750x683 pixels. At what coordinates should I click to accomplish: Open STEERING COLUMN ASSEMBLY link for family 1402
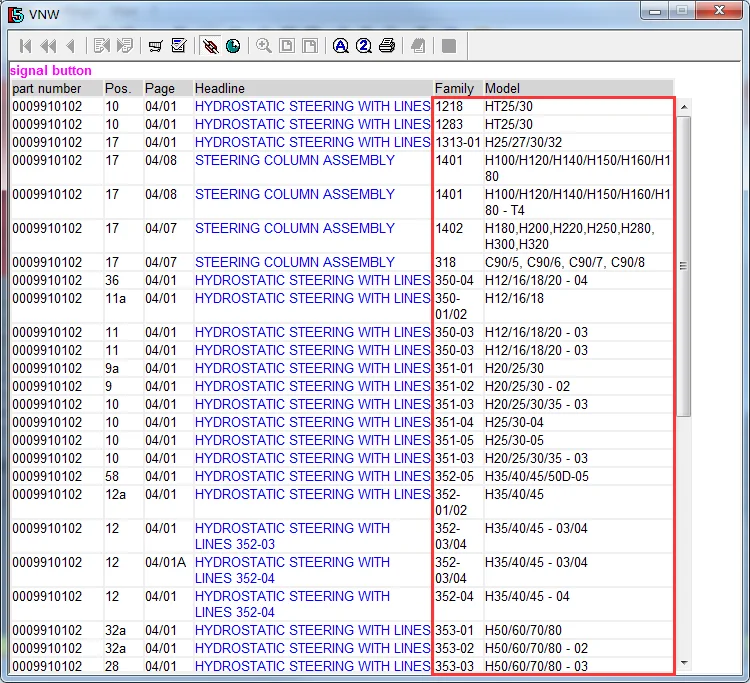[295, 228]
